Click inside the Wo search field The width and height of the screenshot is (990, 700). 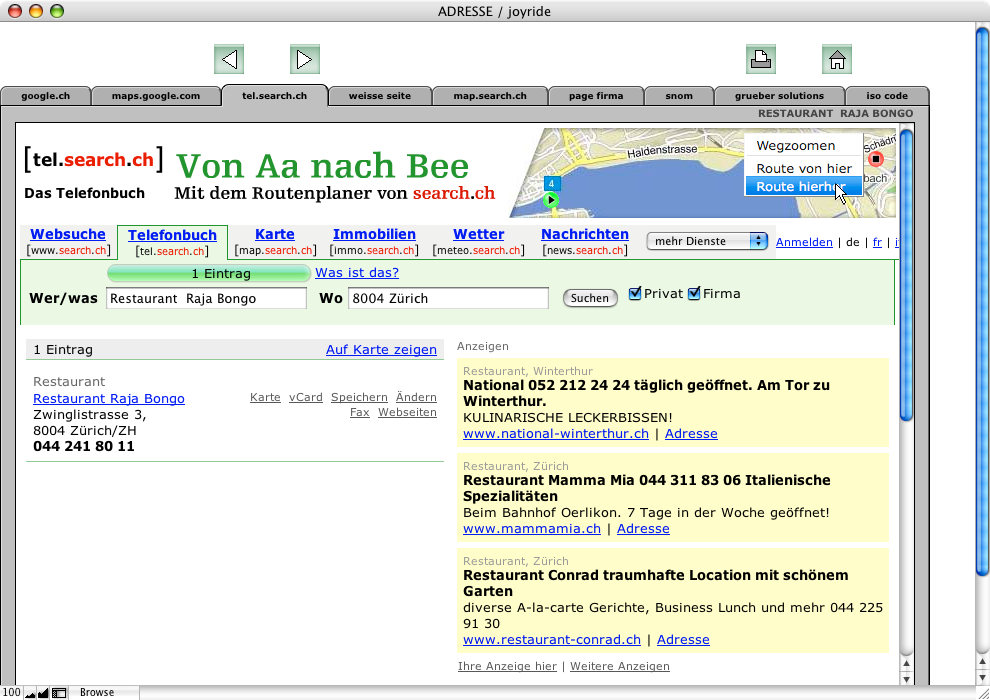click(448, 297)
